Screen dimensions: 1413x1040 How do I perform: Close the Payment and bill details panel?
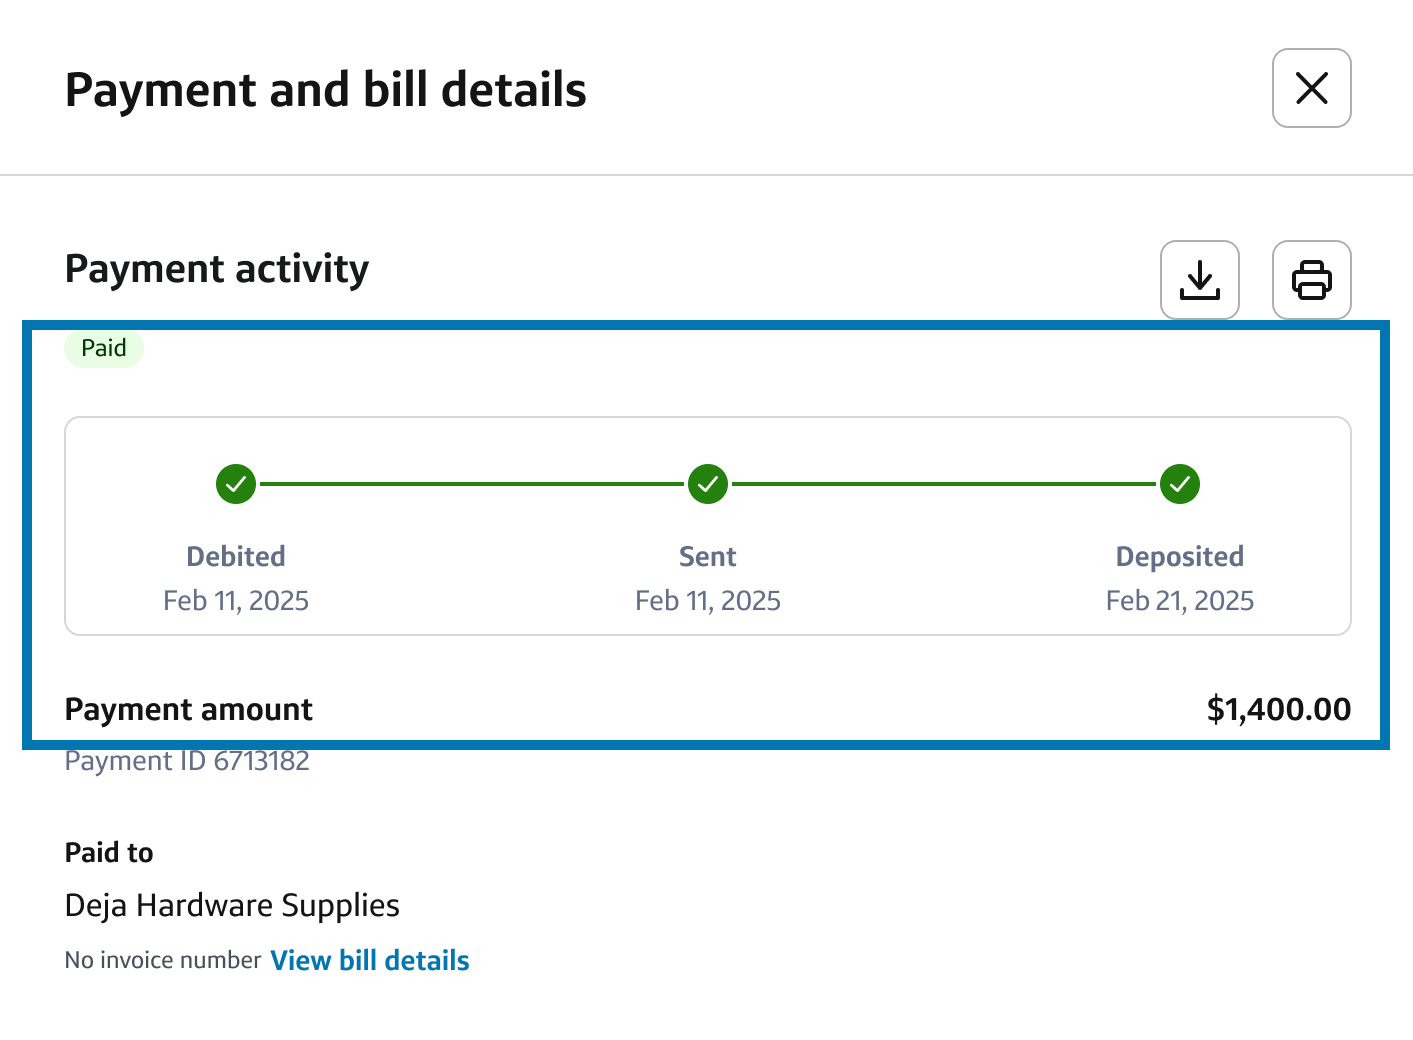[x=1311, y=88]
